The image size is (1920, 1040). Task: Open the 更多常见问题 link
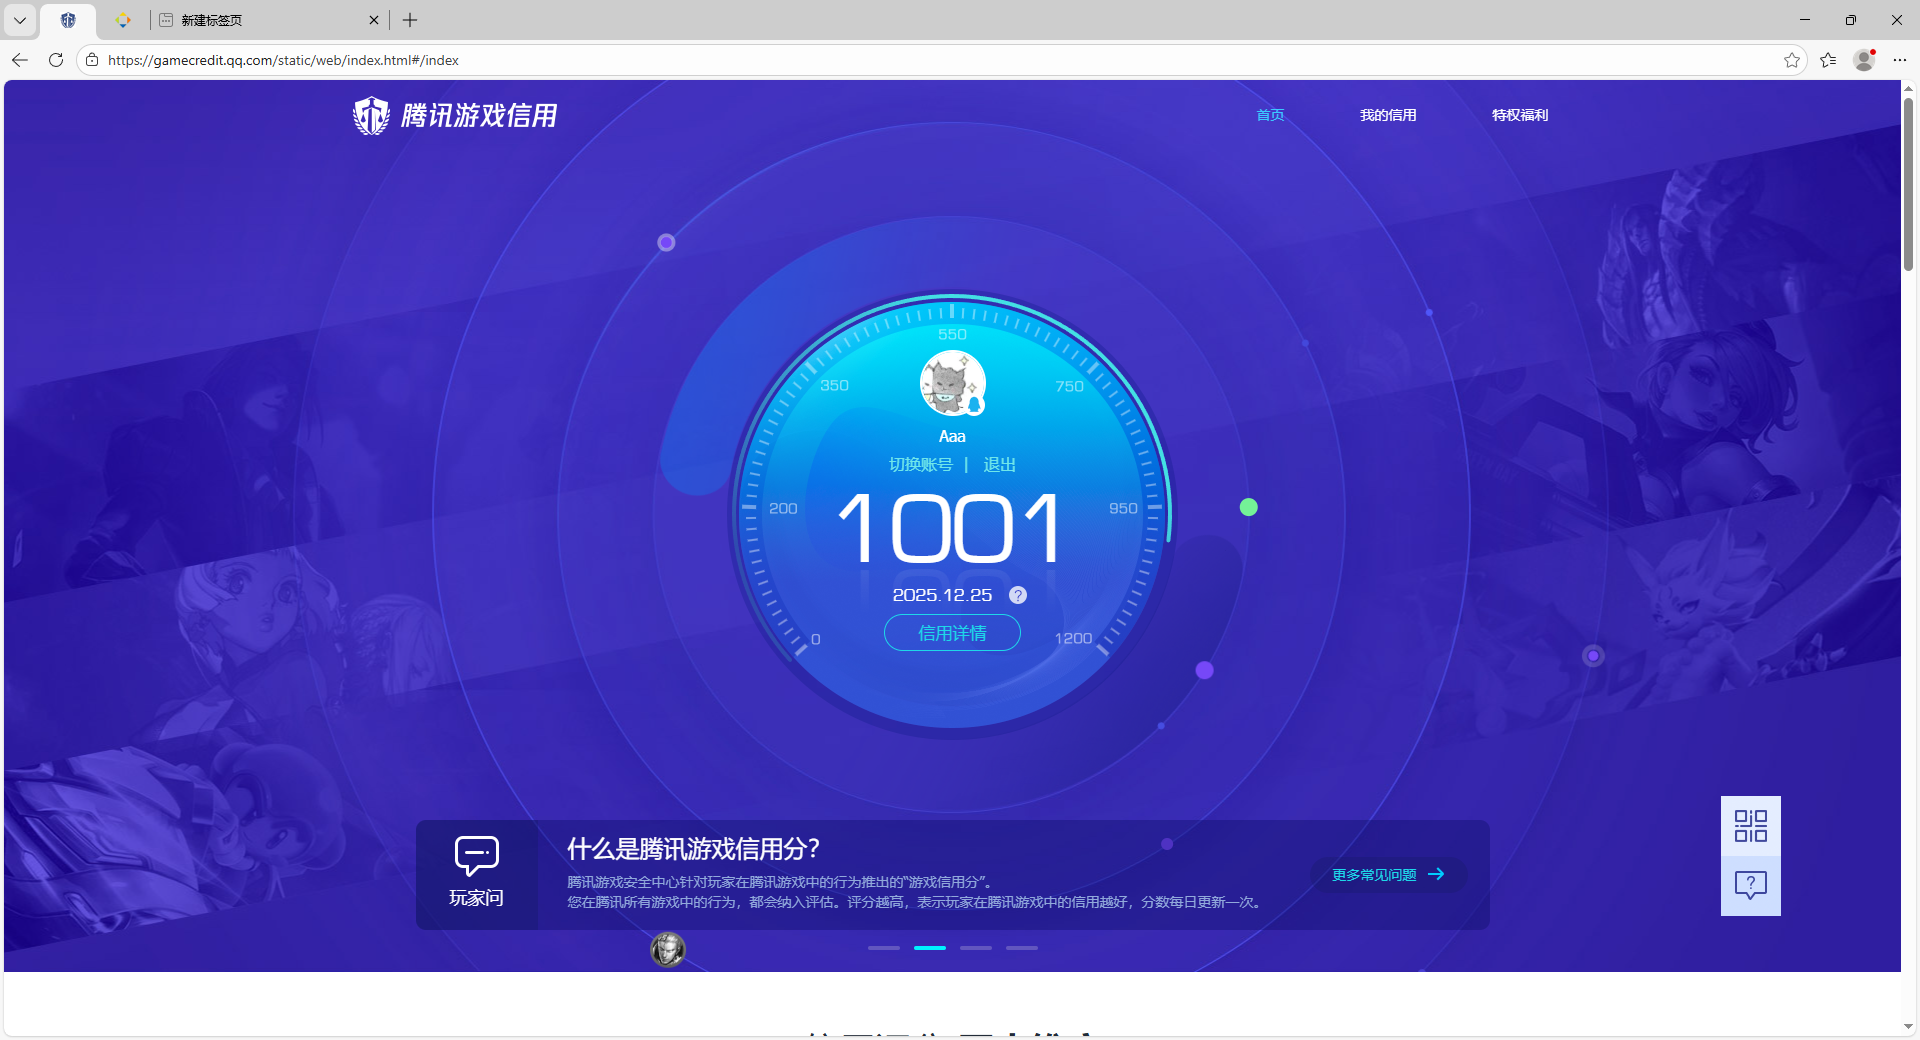tap(1385, 874)
